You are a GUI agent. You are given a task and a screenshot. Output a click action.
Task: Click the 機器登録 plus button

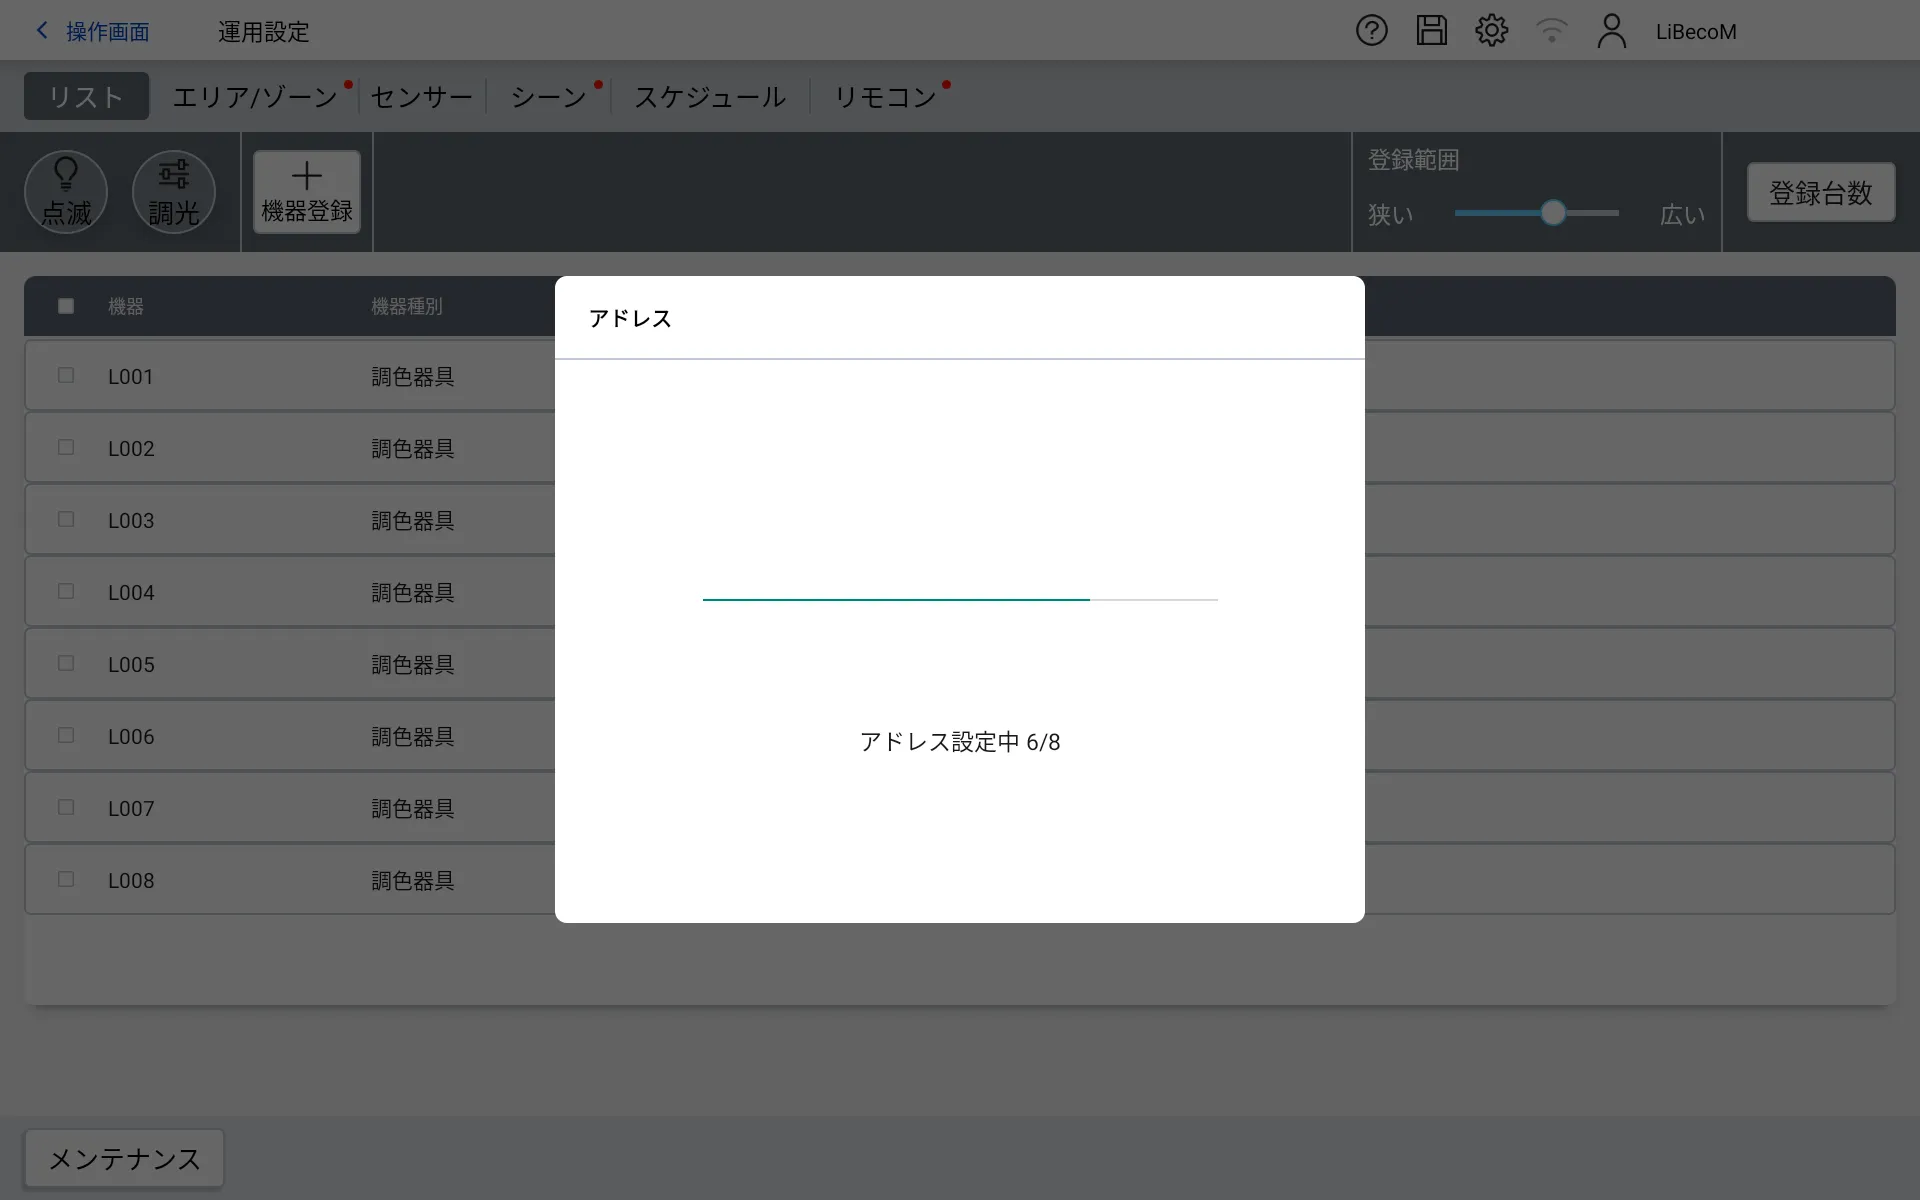point(306,192)
